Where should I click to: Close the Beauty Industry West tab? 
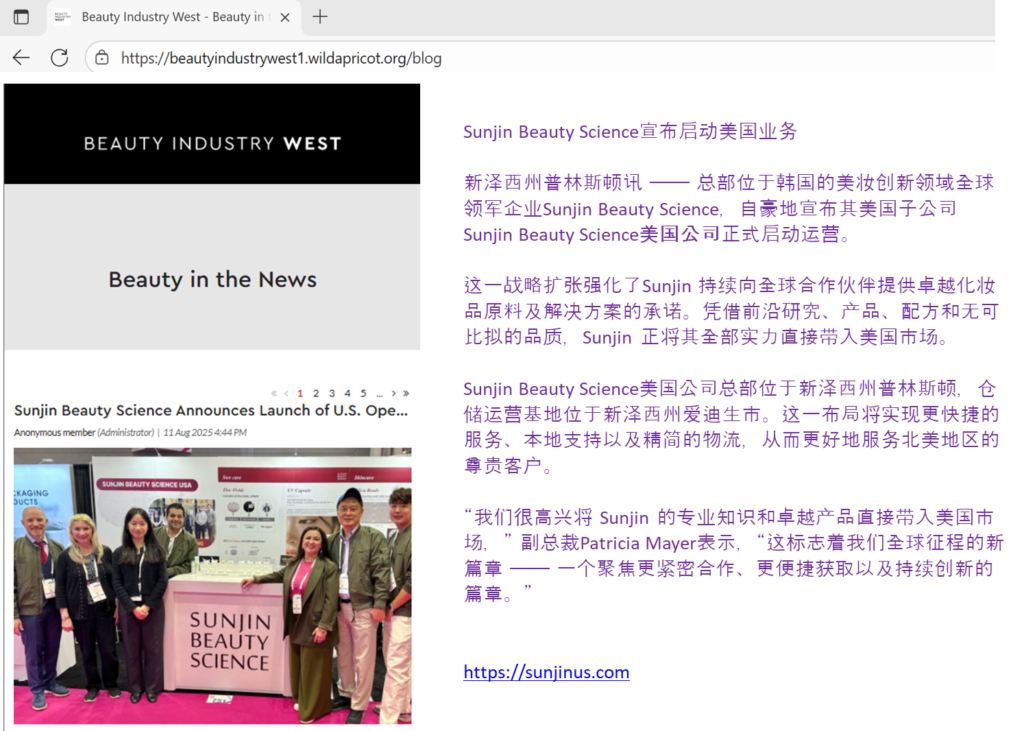285,17
